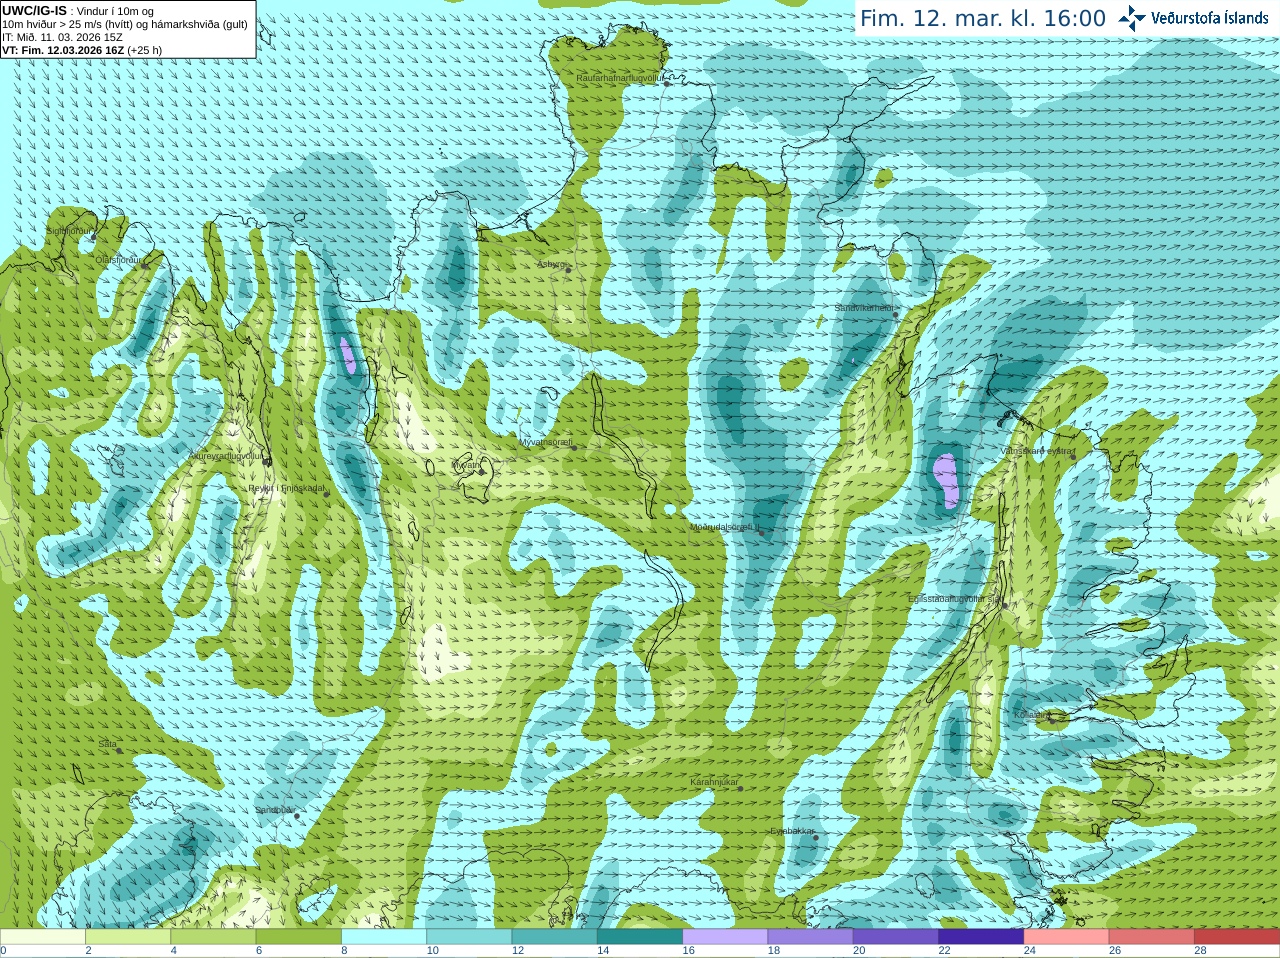This screenshot has height=958, width=1280.
Task: Click the Ólafsfjörður station label
Action: coord(118,259)
